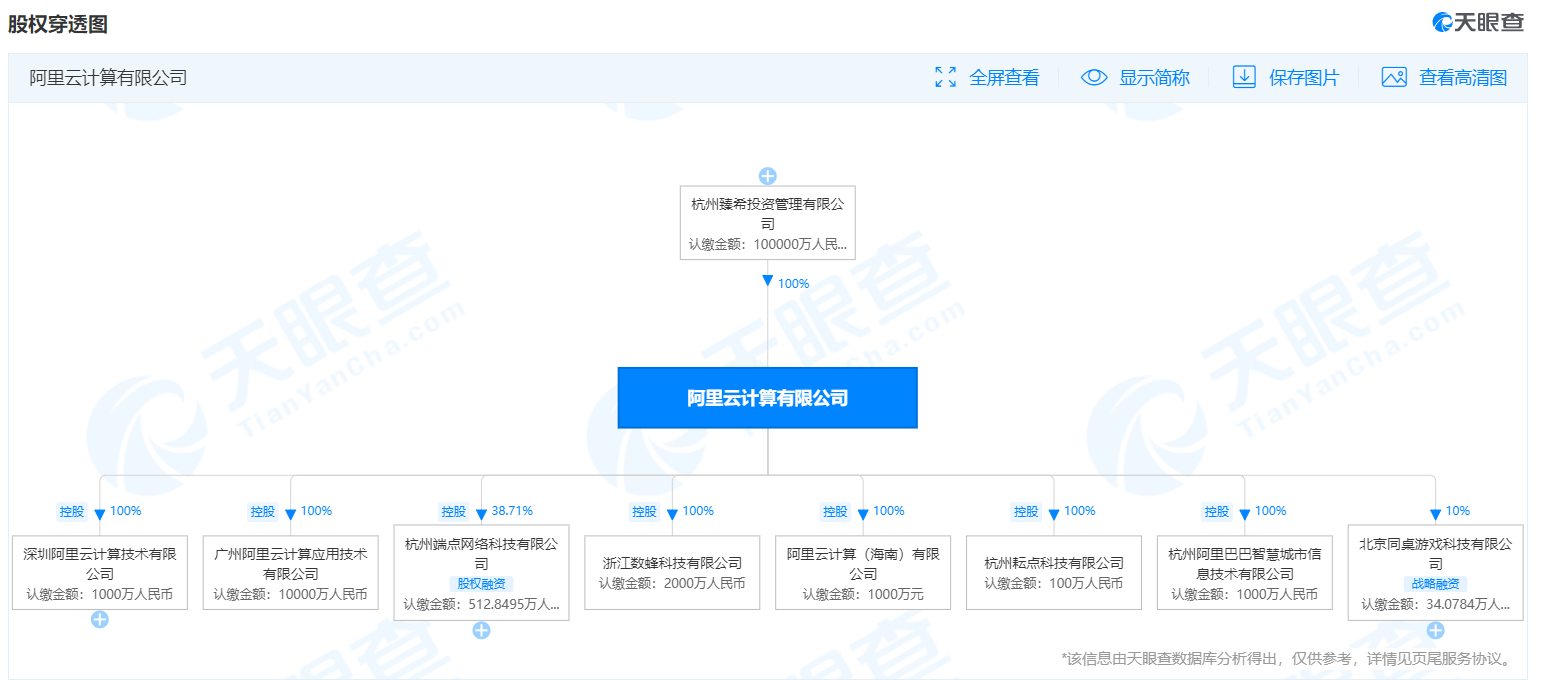Click the picture icon for 查看高清图

1394,77
